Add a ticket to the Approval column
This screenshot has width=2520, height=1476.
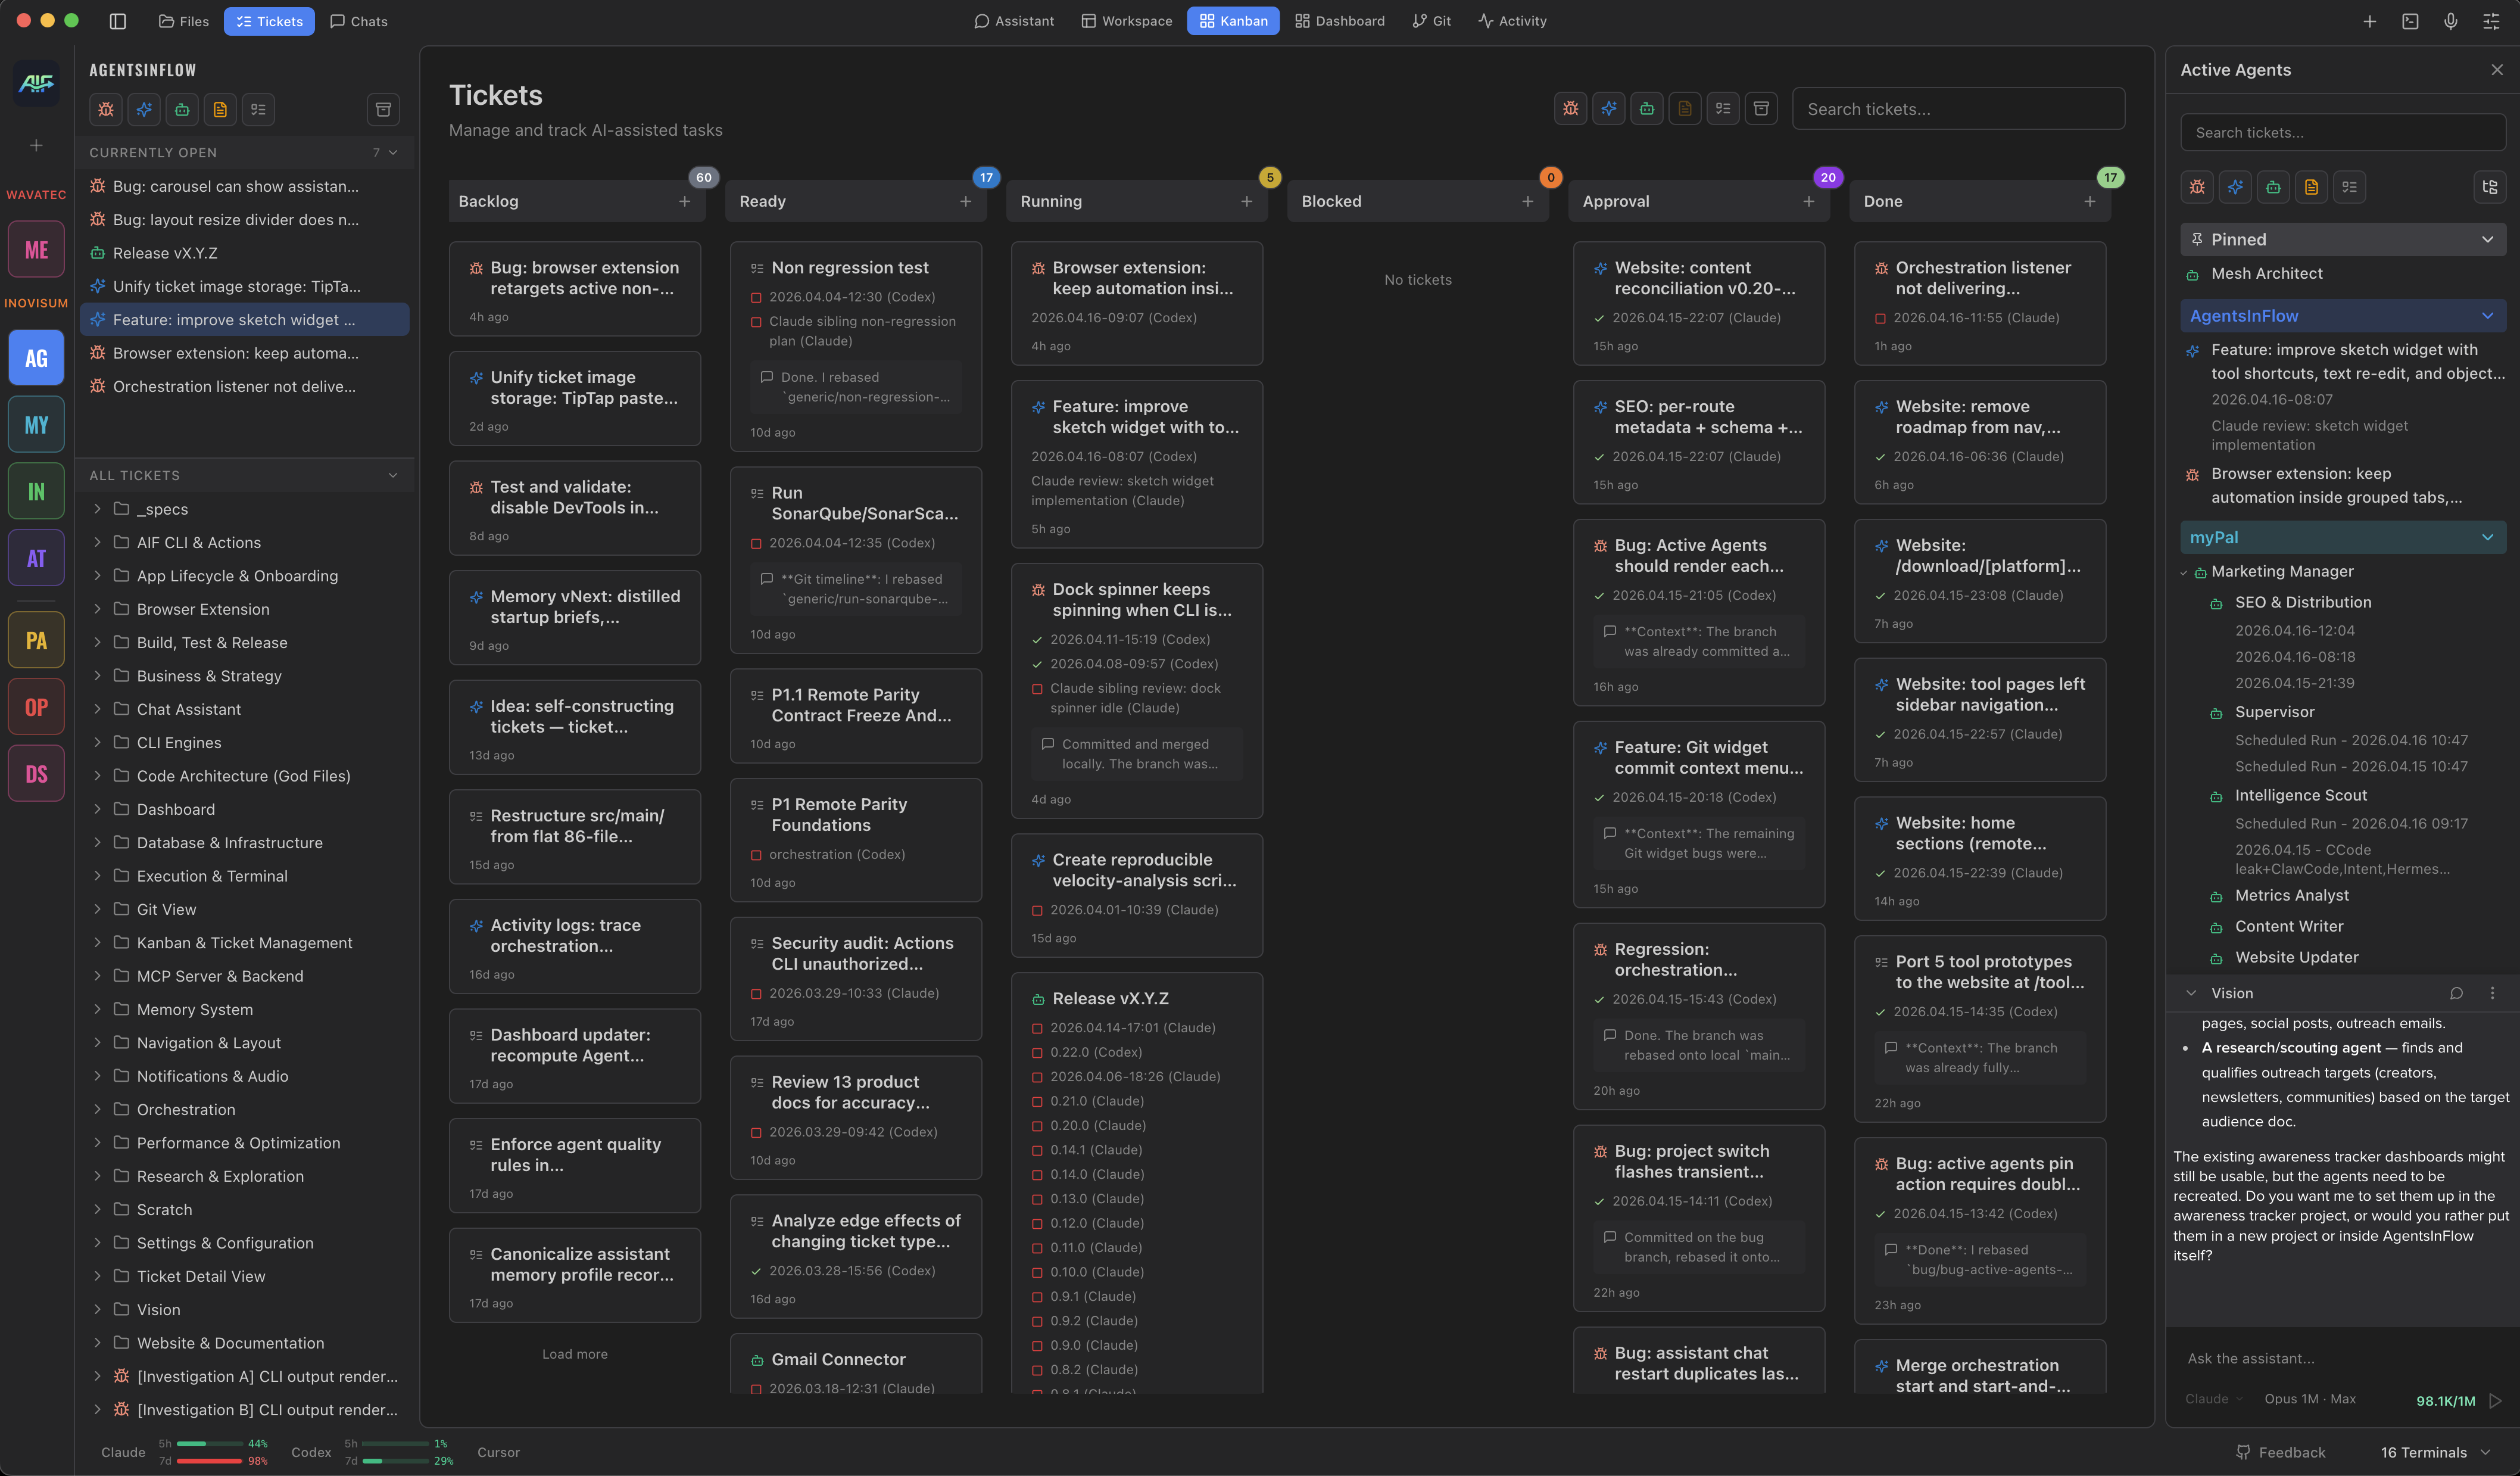[1808, 201]
